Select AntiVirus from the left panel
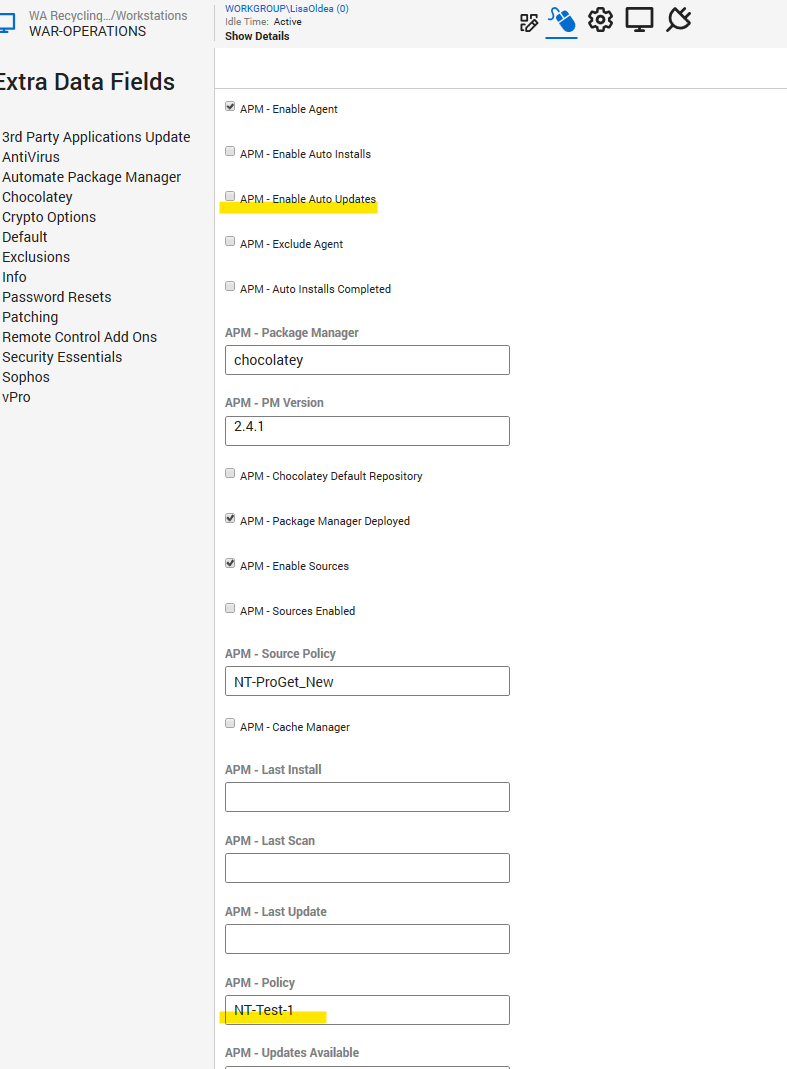The height and width of the screenshot is (1069, 787). (x=30, y=157)
